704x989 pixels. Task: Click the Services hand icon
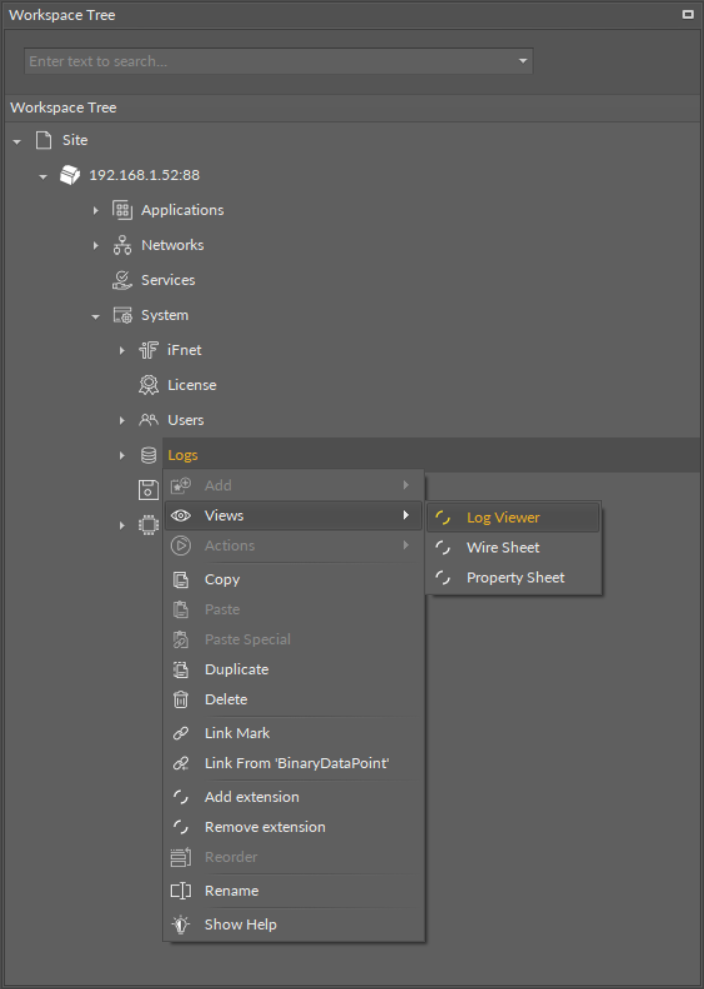tap(122, 280)
